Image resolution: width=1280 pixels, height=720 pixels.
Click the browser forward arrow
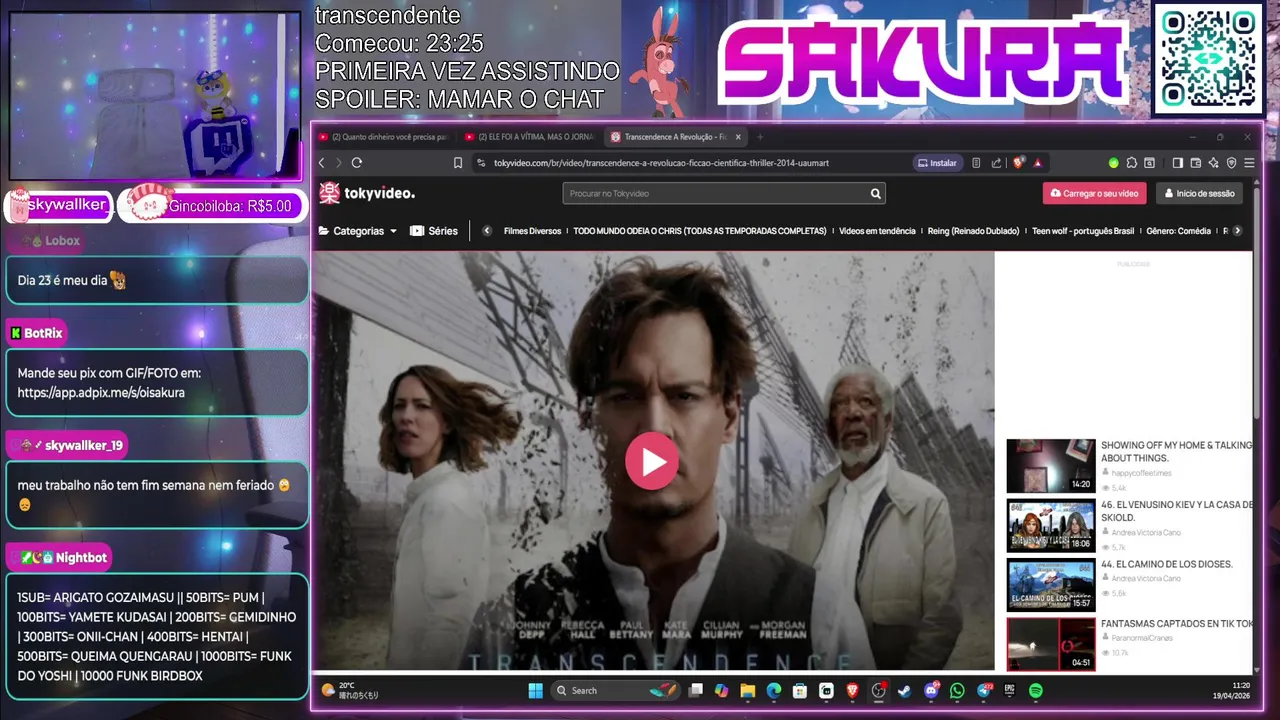pyautogui.click(x=339, y=163)
